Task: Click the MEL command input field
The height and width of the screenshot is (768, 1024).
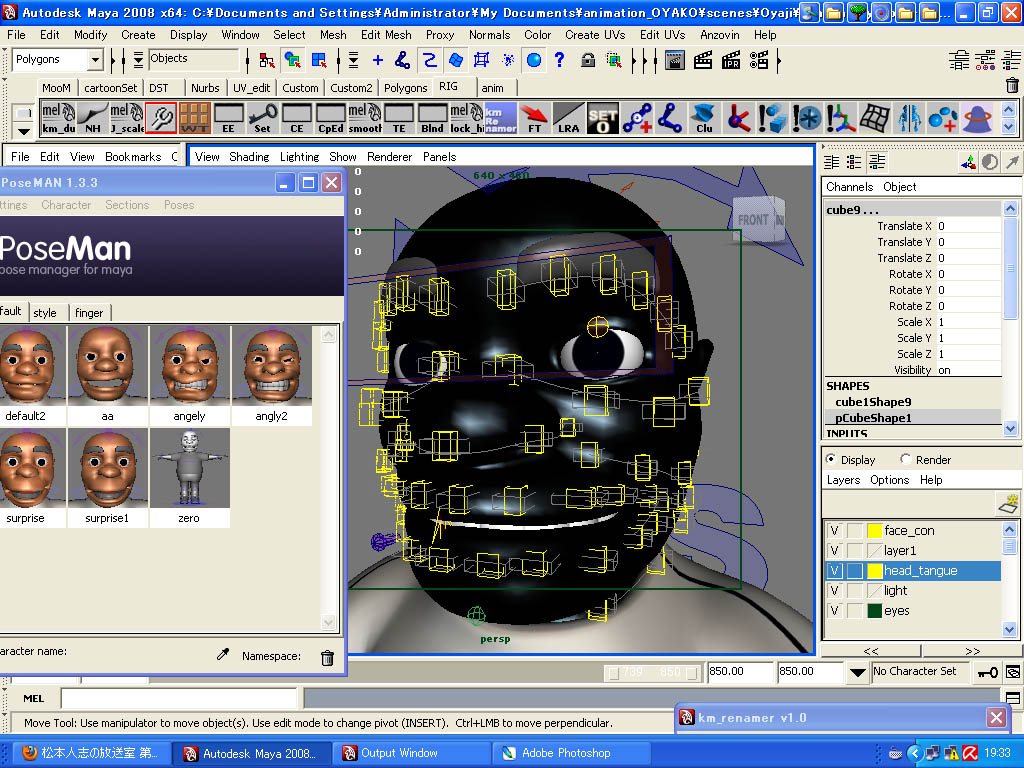Action: (x=179, y=698)
